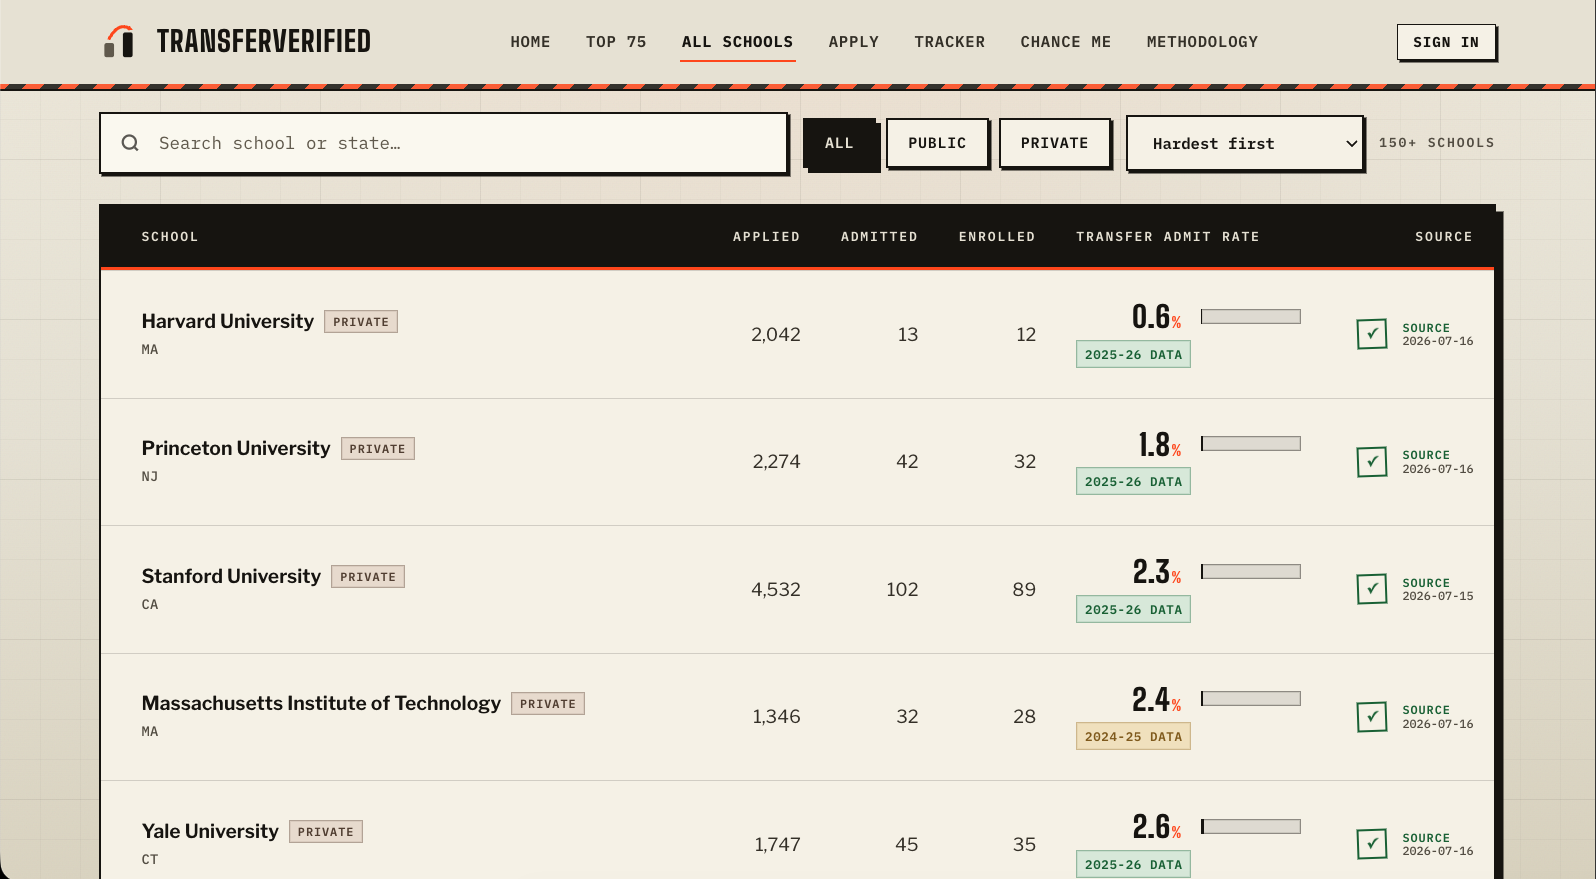The height and width of the screenshot is (879, 1596).
Task: Navigate to the APPLY page
Action: click(854, 42)
